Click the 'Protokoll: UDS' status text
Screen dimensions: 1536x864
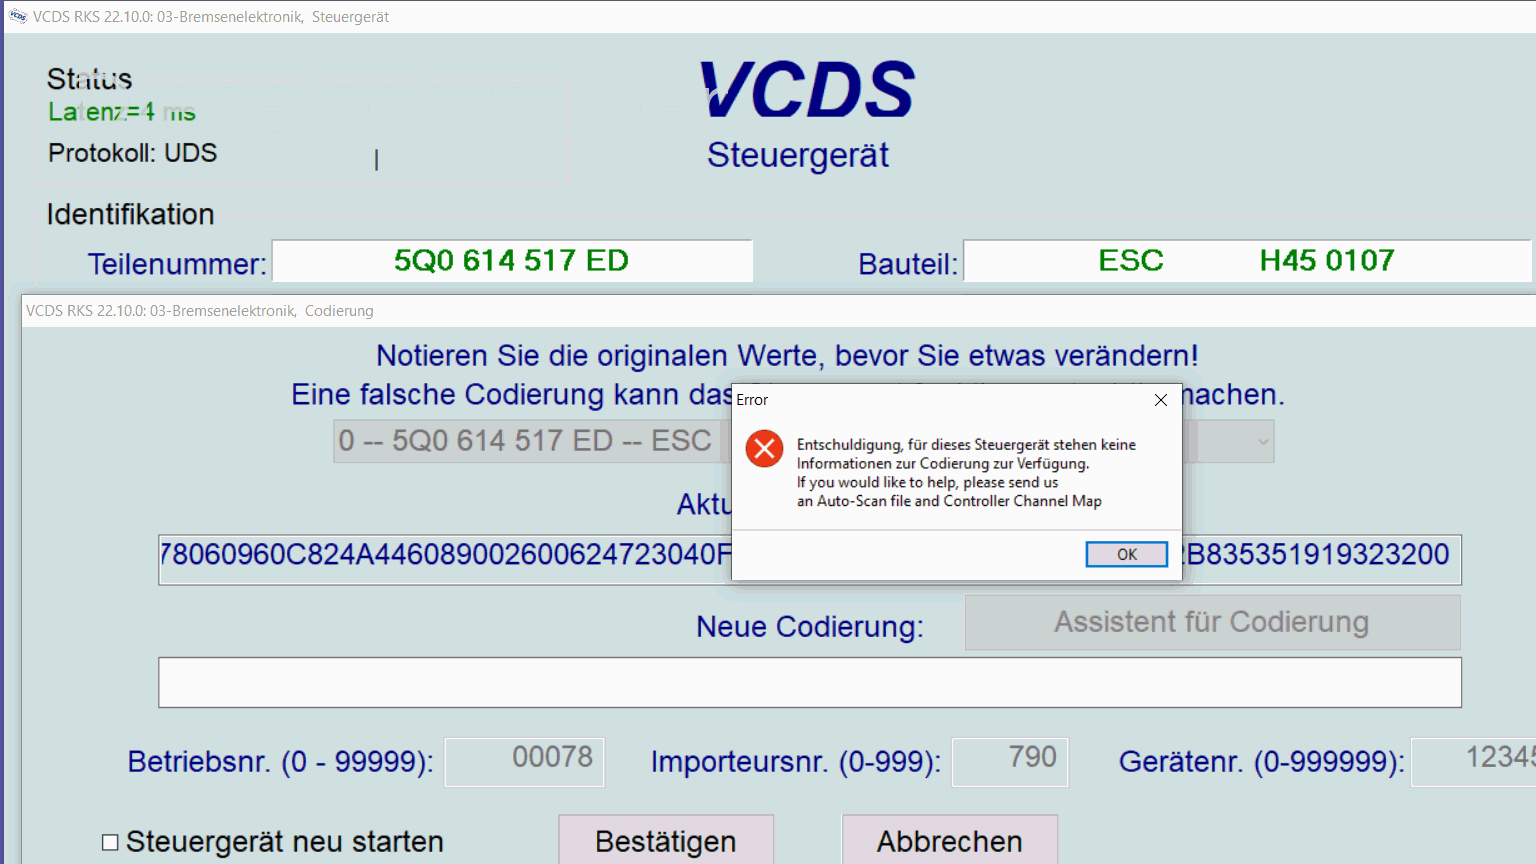[x=133, y=153]
